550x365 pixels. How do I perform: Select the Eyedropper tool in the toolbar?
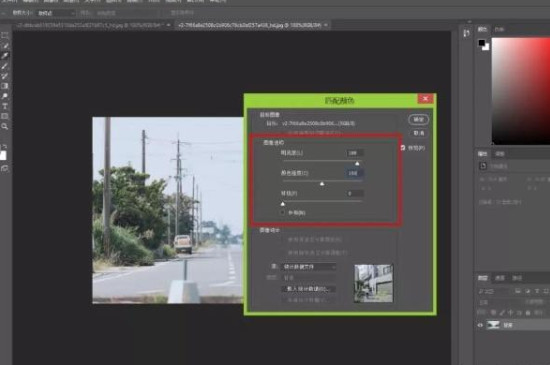[5, 56]
